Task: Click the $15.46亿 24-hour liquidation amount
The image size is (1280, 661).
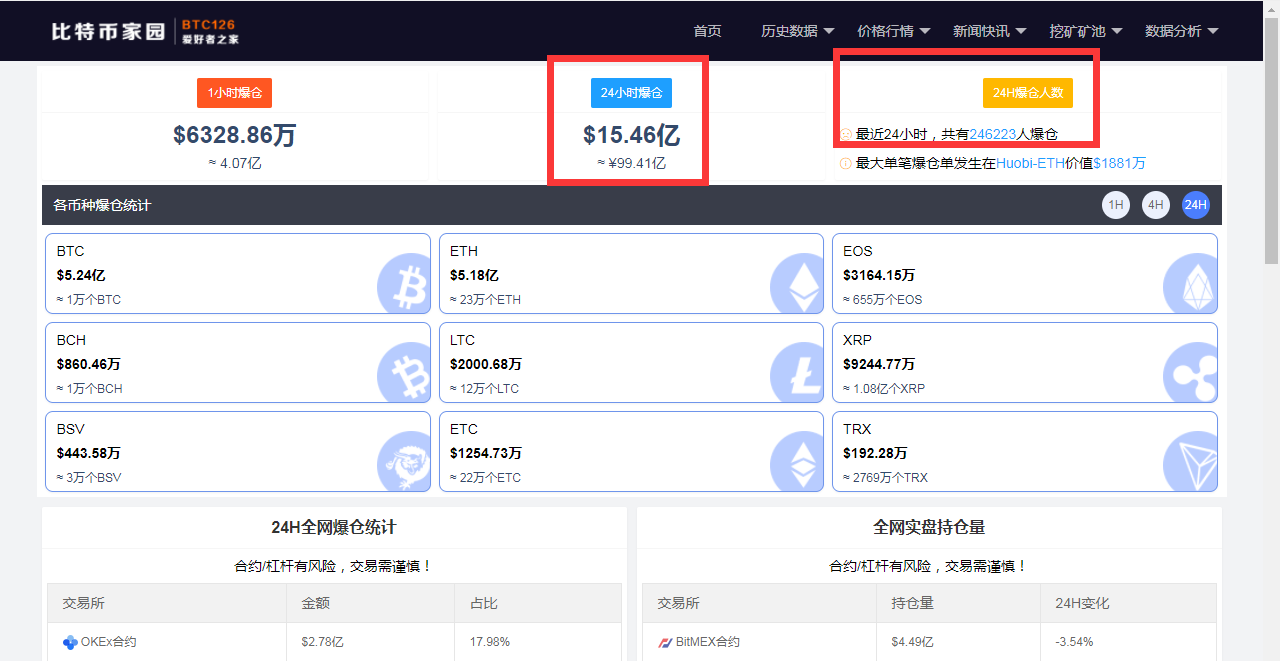Action: coord(631,135)
